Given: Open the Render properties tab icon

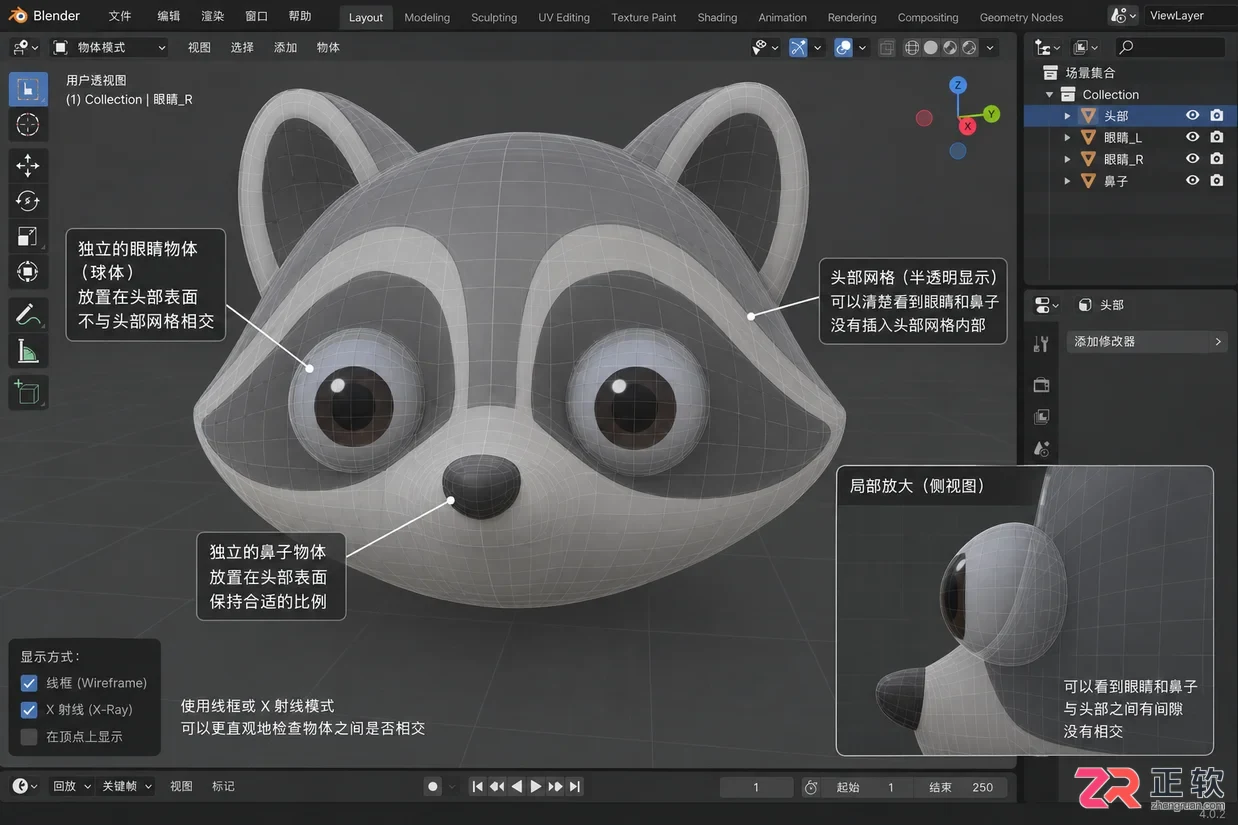Looking at the screenshot, I should click(1041, 385).
